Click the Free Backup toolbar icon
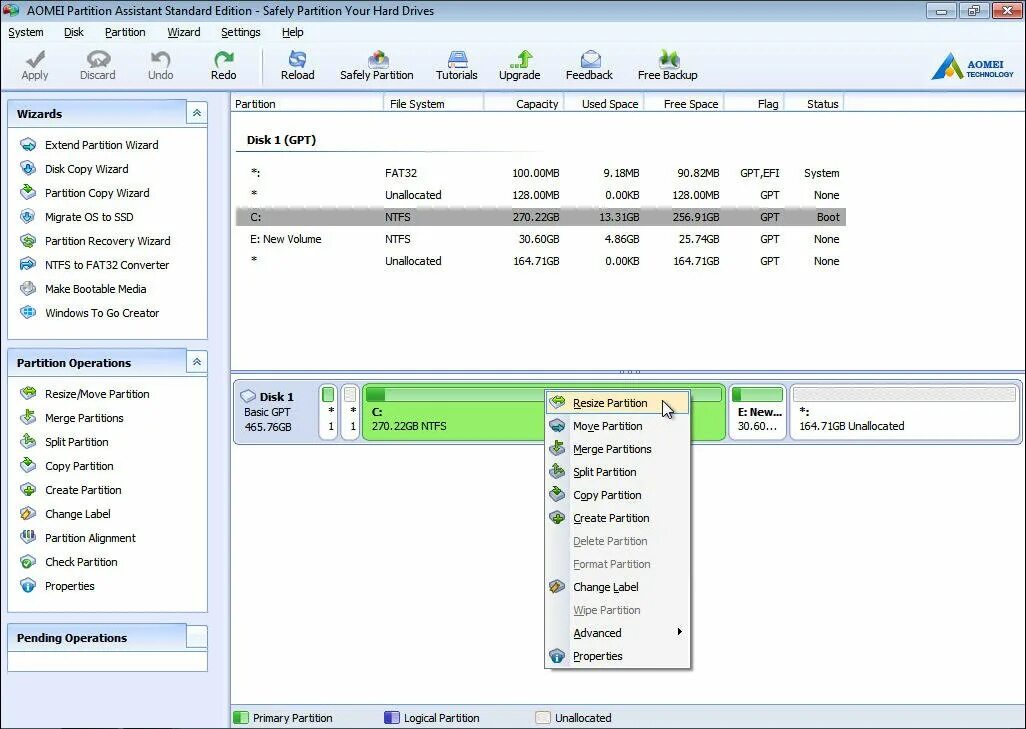1026x729 pixels. 667,65
